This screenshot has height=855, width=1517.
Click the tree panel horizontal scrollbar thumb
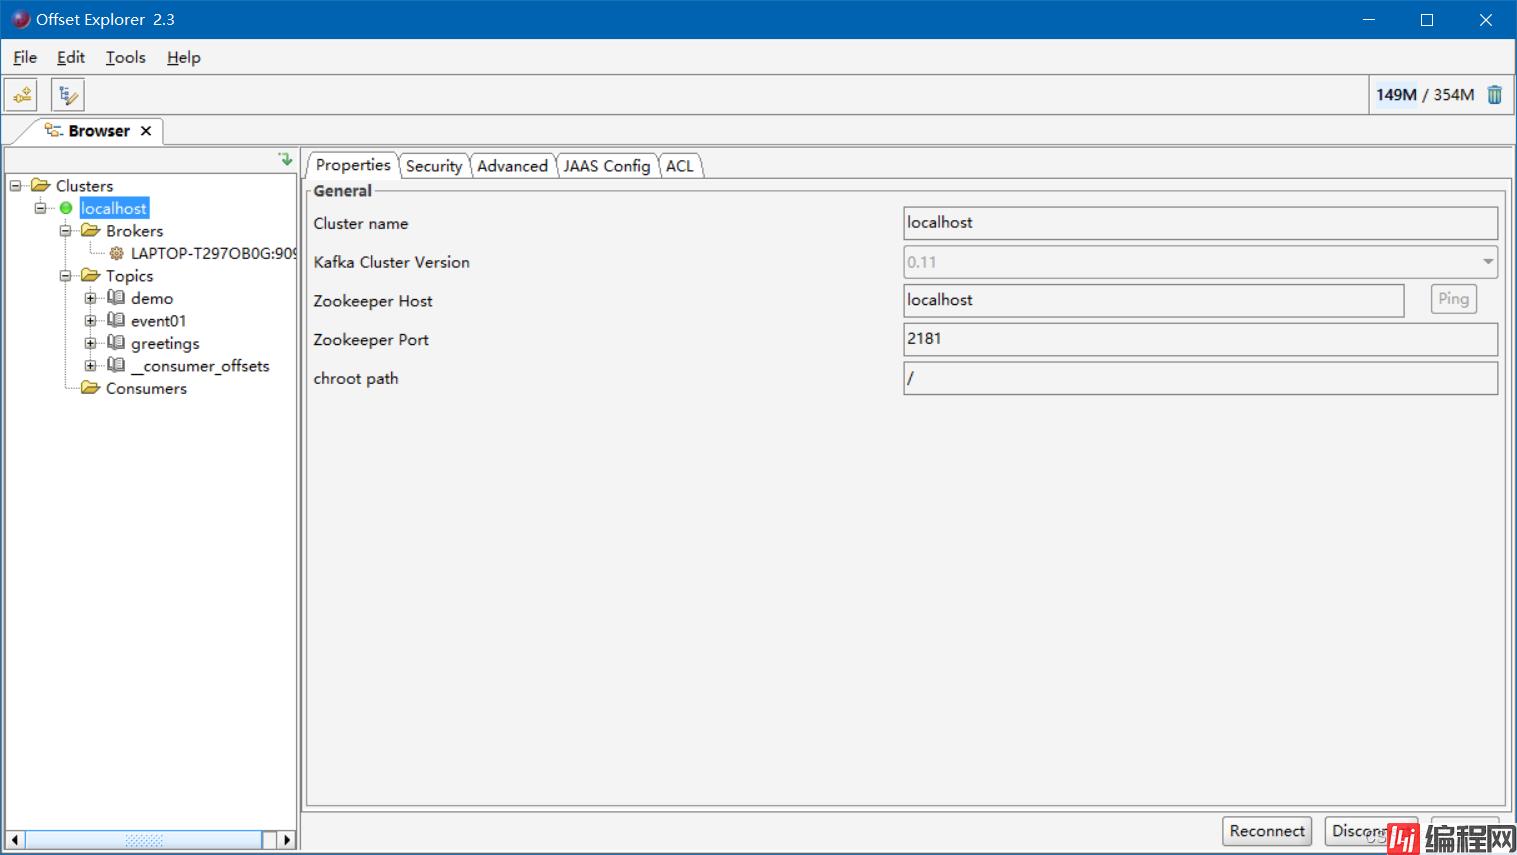click(x=143, y=840)
